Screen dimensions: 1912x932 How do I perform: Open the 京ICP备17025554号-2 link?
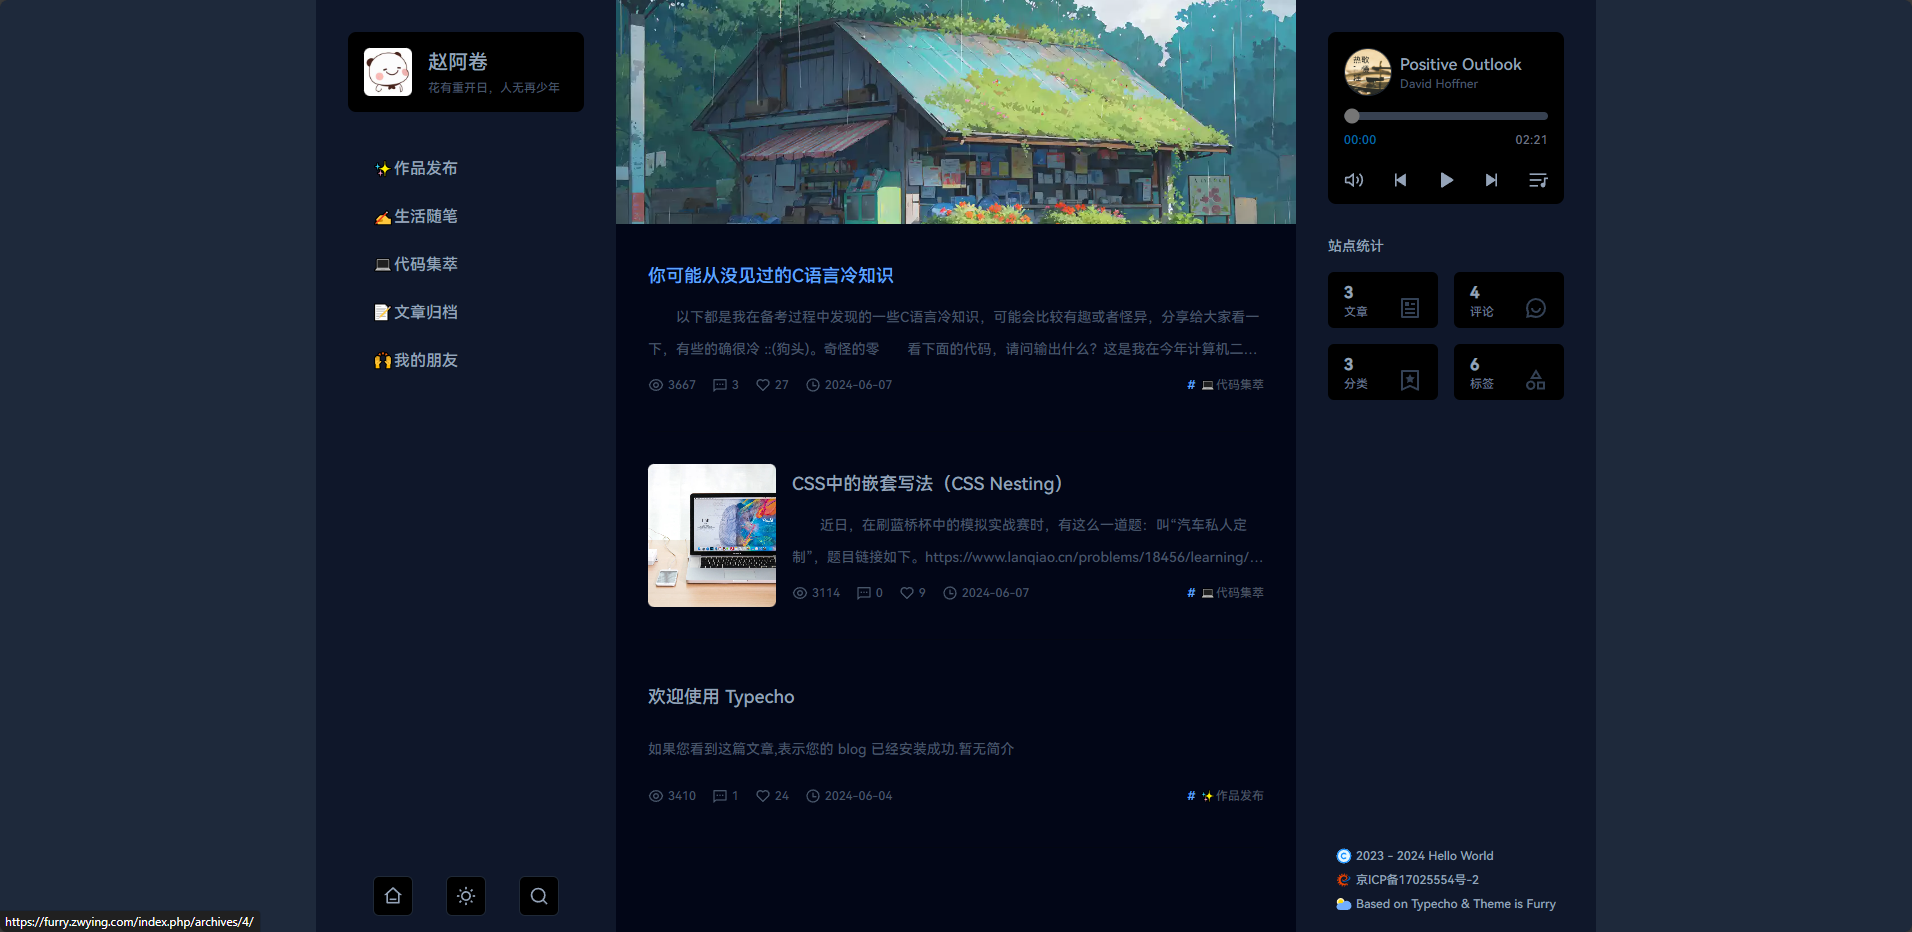click(1417, 880)
